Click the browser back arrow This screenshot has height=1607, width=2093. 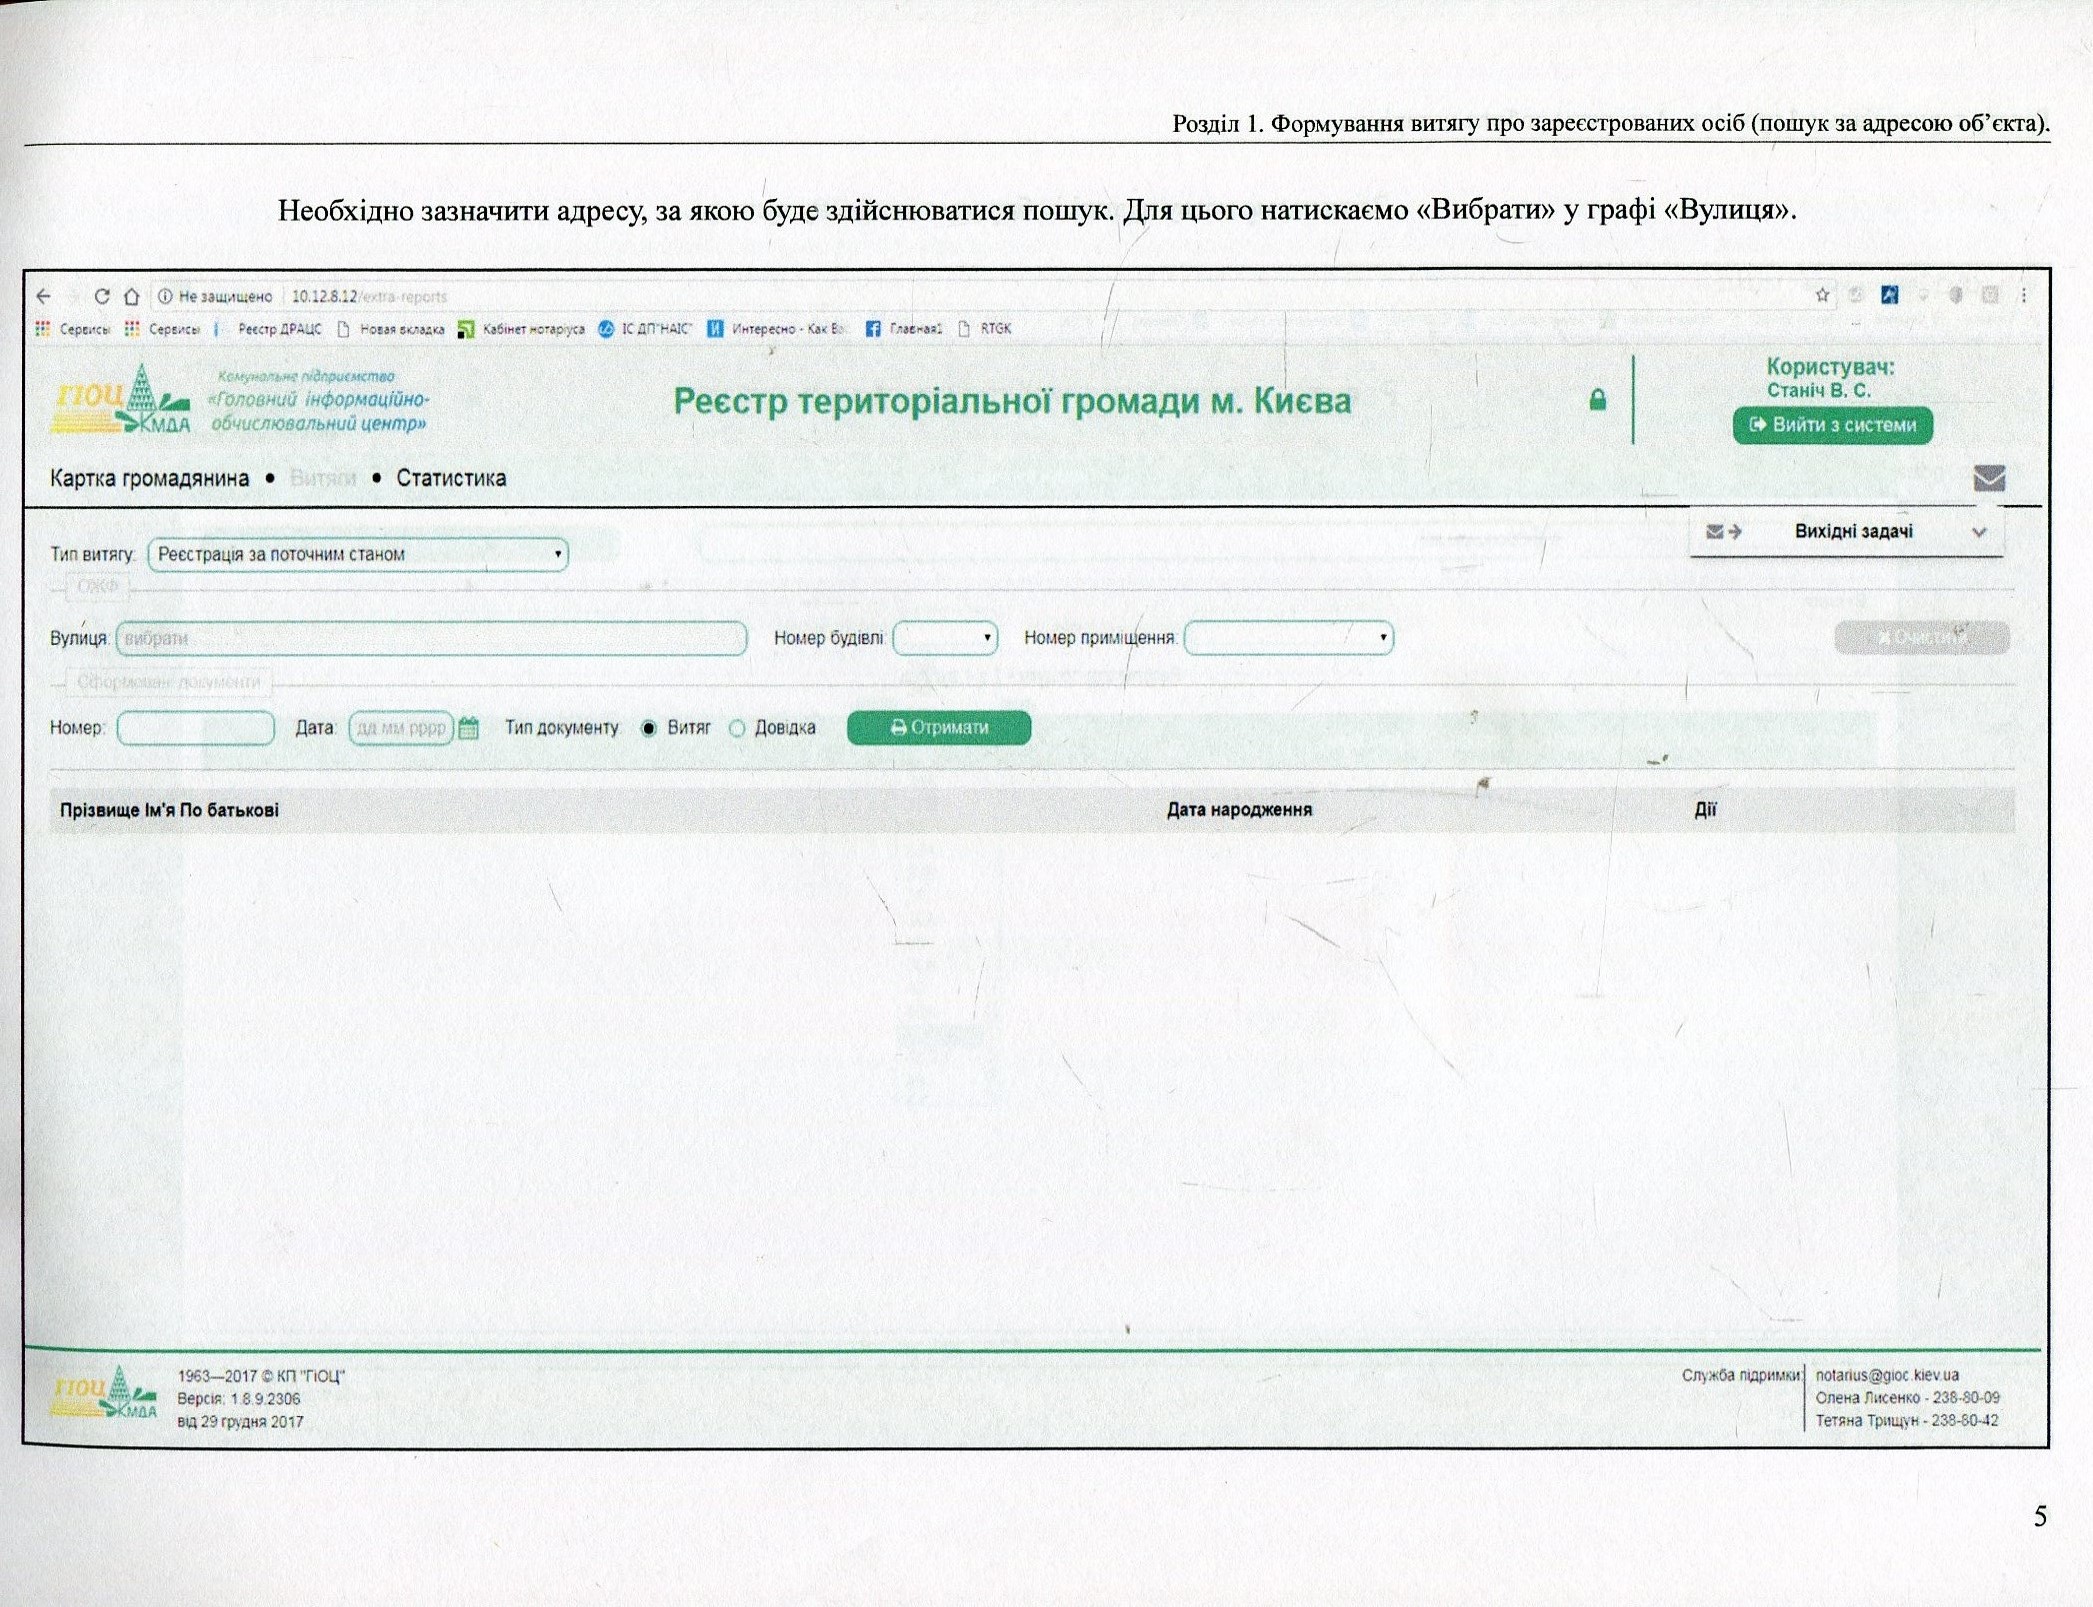(x=43, y=296)
